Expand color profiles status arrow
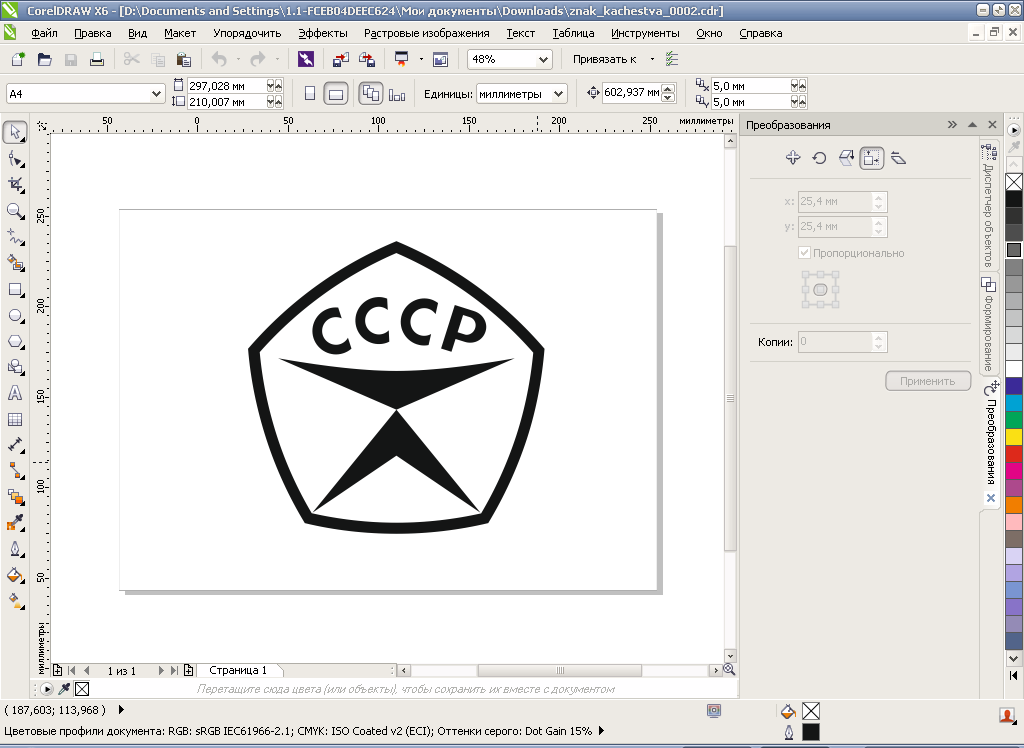The width and height of the screenshot is (1024, 748). (601, 730)
